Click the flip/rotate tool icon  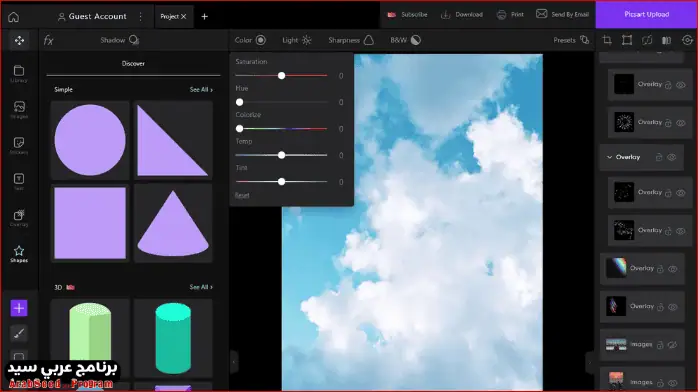tap(647, 40)
